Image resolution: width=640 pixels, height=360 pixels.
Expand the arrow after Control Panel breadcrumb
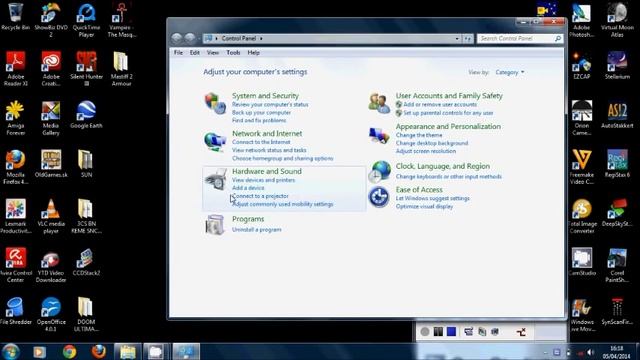tap(261, 38)
